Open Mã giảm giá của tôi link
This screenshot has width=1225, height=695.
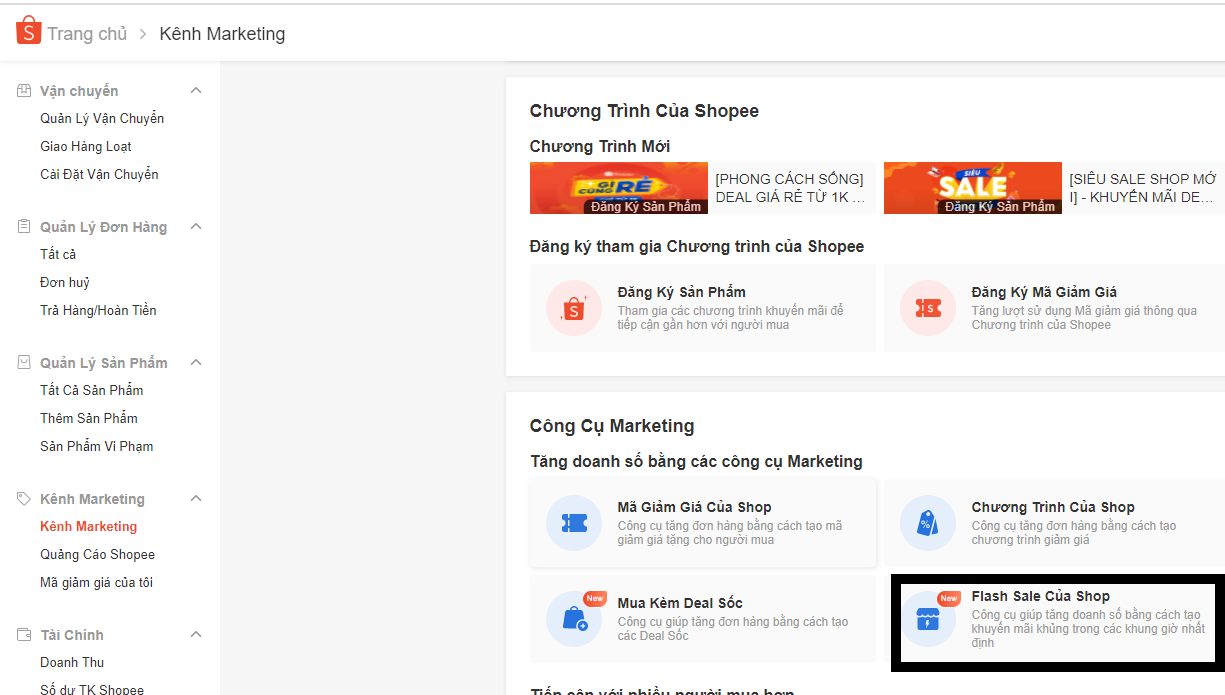pos(96,583)
